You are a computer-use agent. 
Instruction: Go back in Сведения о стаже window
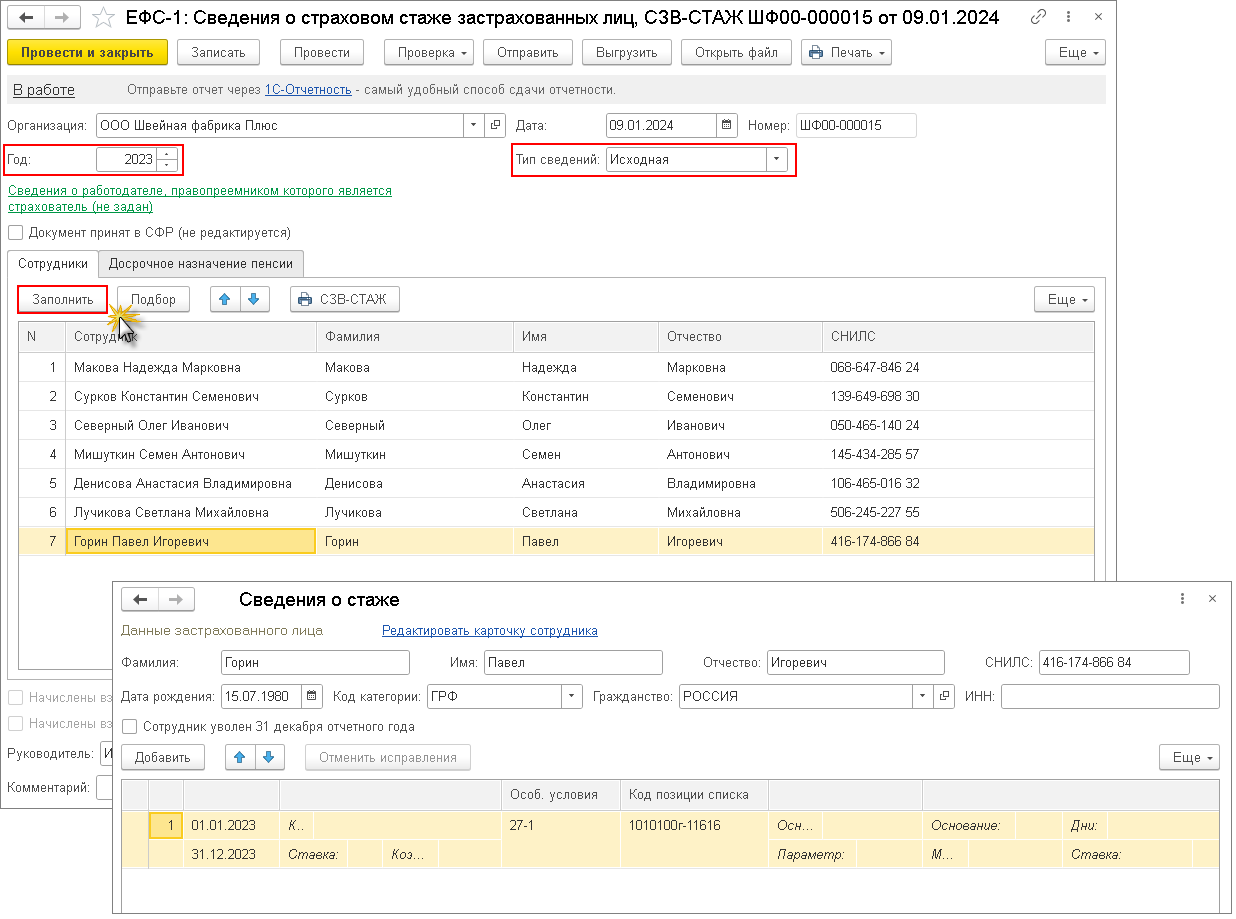pyautogui.click(x=140, y=599)
